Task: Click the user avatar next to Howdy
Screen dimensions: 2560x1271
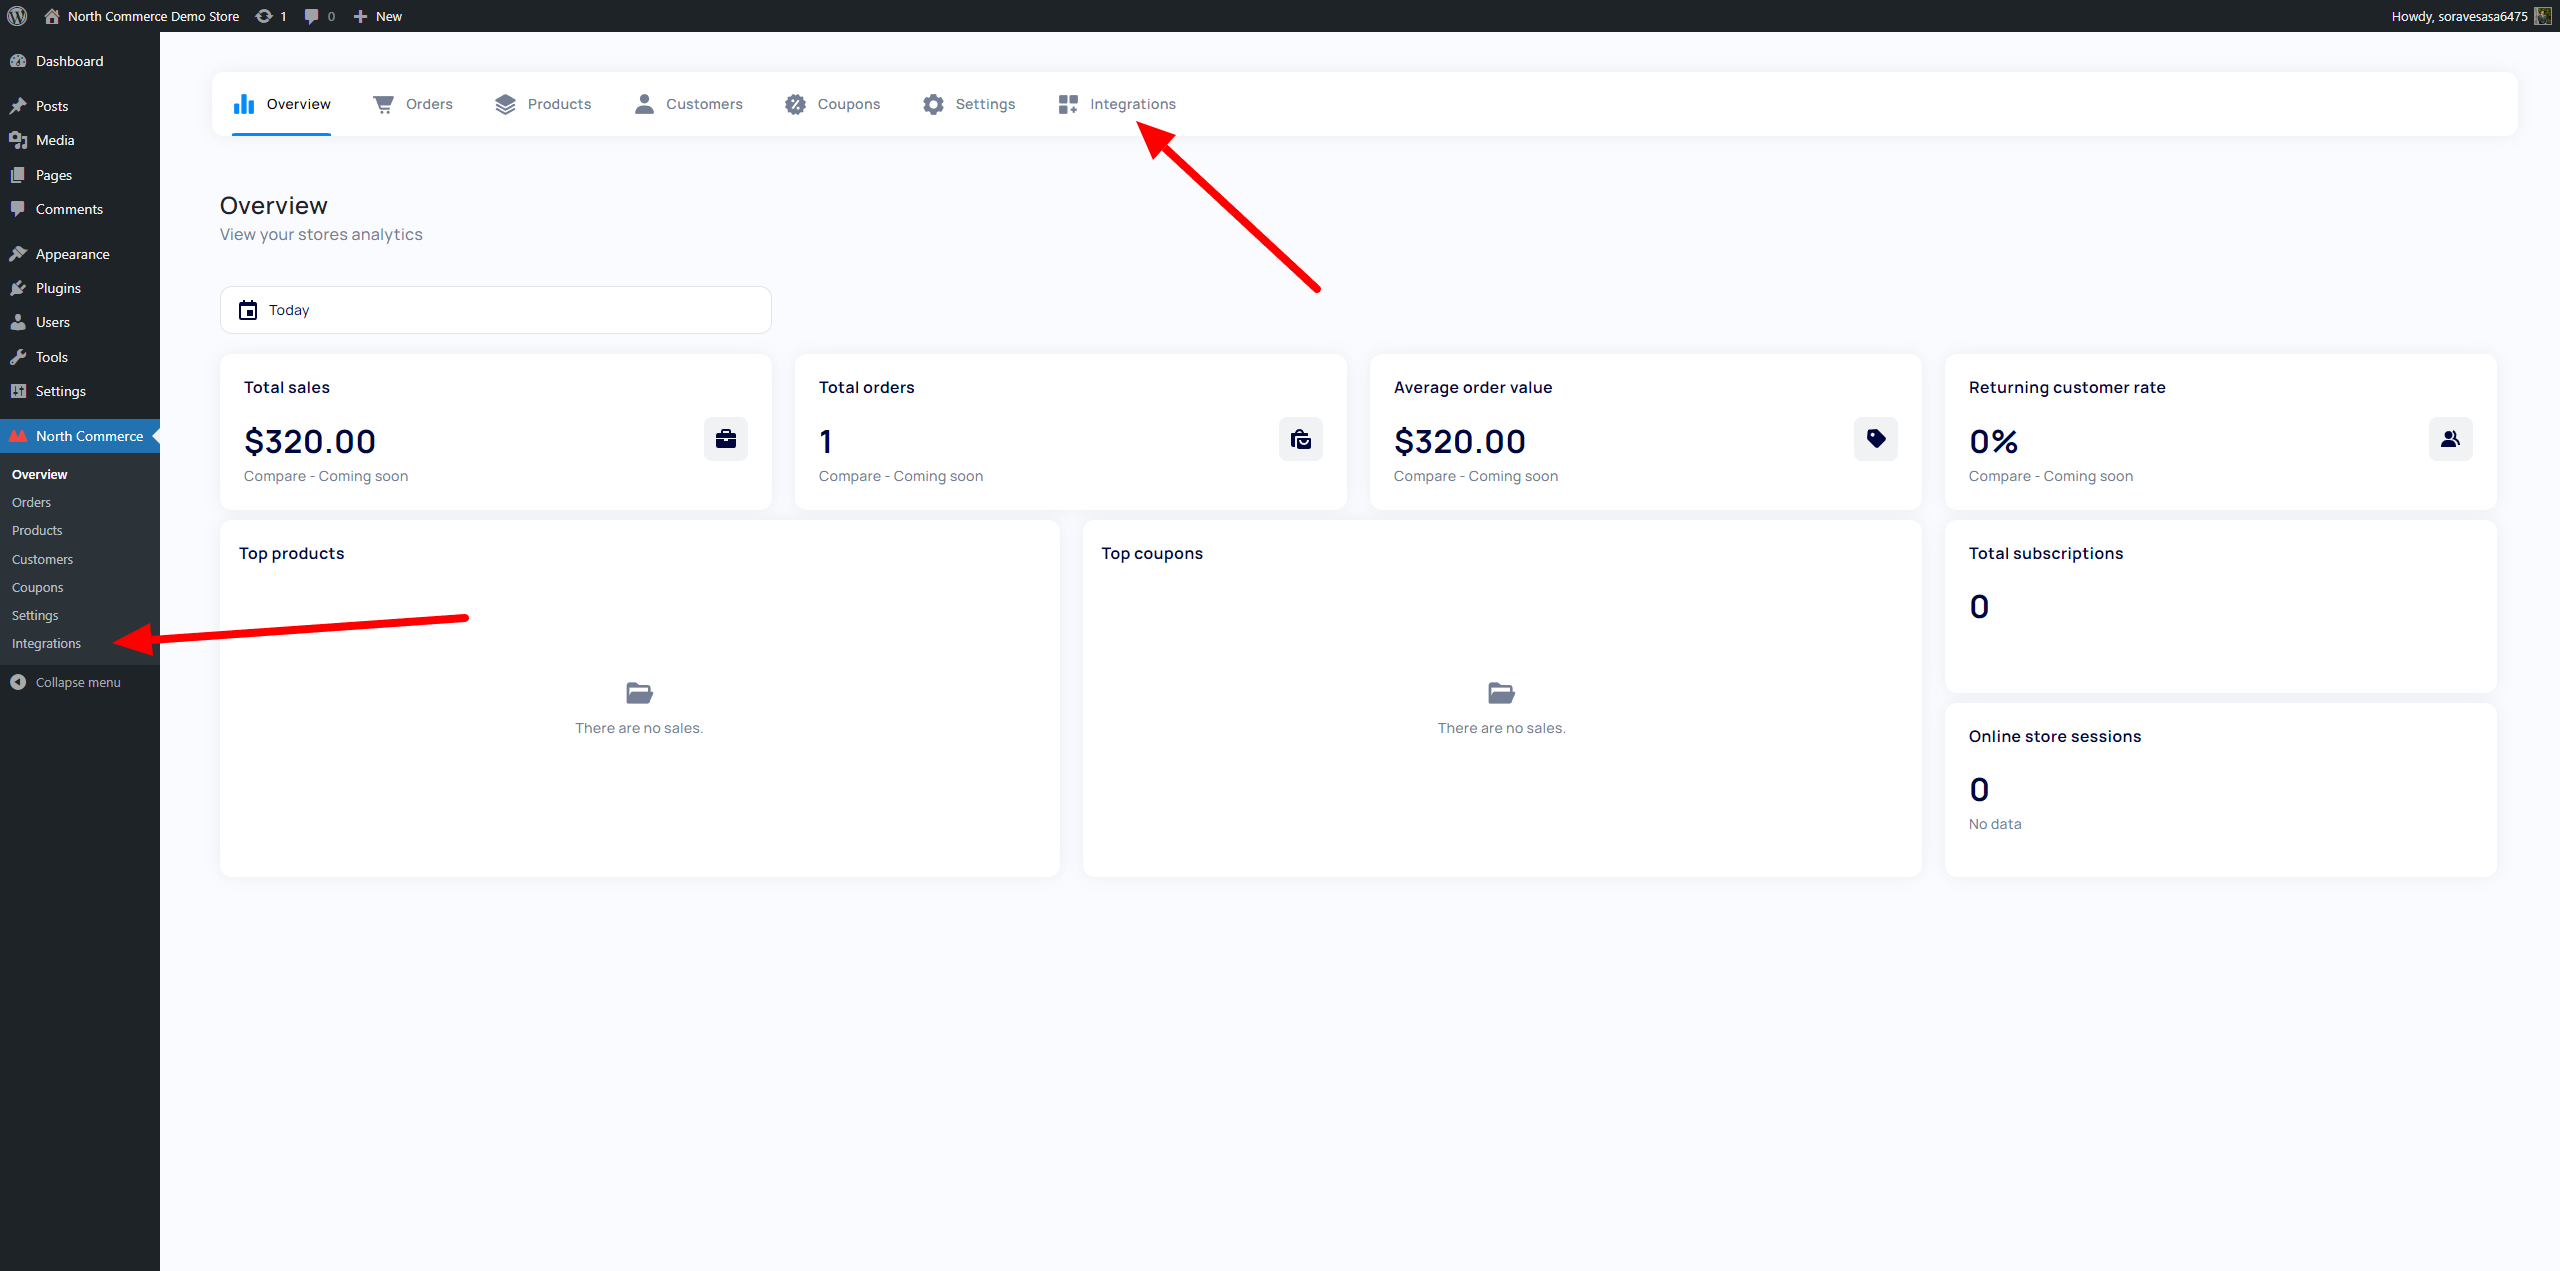Action: tap(2543, 16)
